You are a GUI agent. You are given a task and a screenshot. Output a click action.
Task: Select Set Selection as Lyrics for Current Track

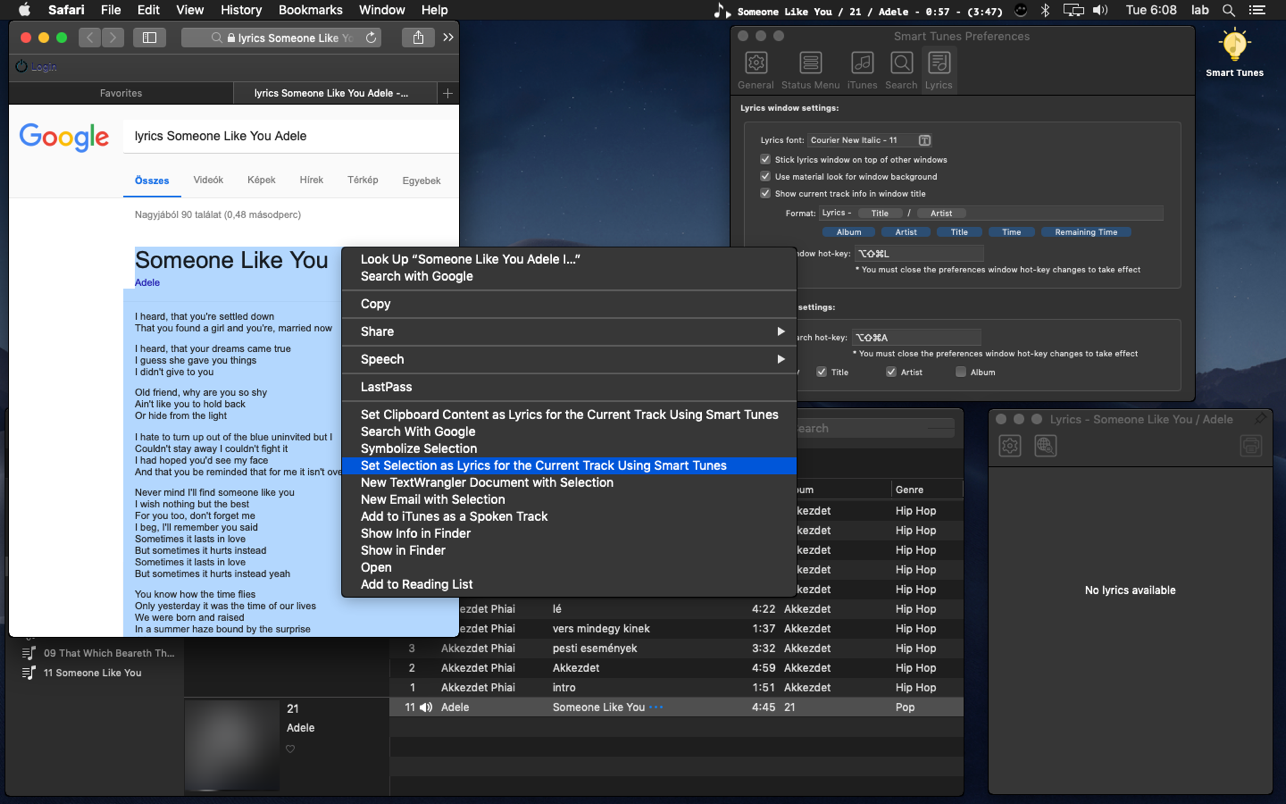click(x=569, y=466)
